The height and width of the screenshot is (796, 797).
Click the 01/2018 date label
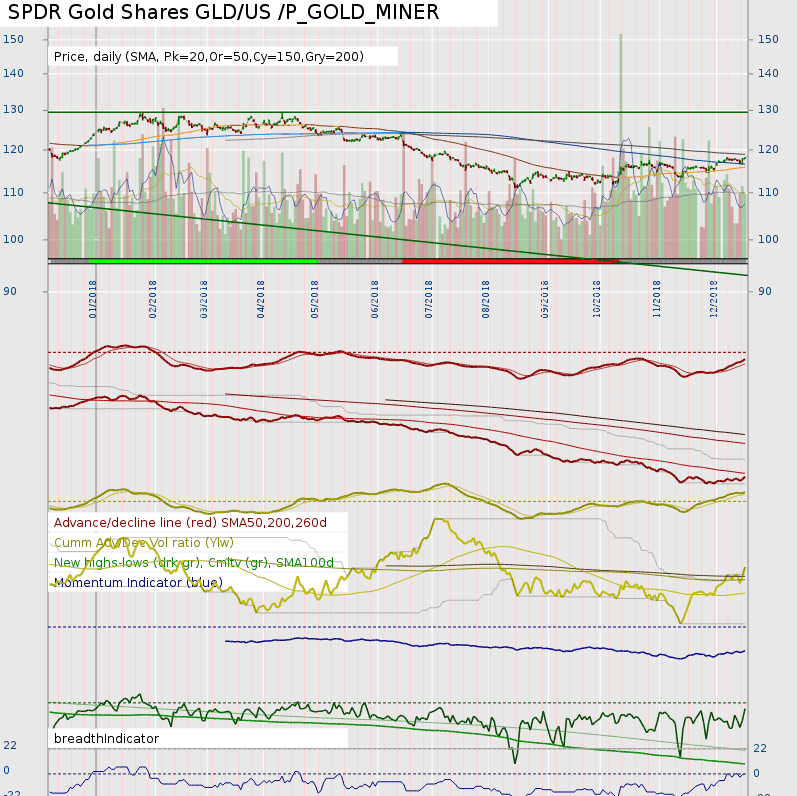tap(93, 299)
